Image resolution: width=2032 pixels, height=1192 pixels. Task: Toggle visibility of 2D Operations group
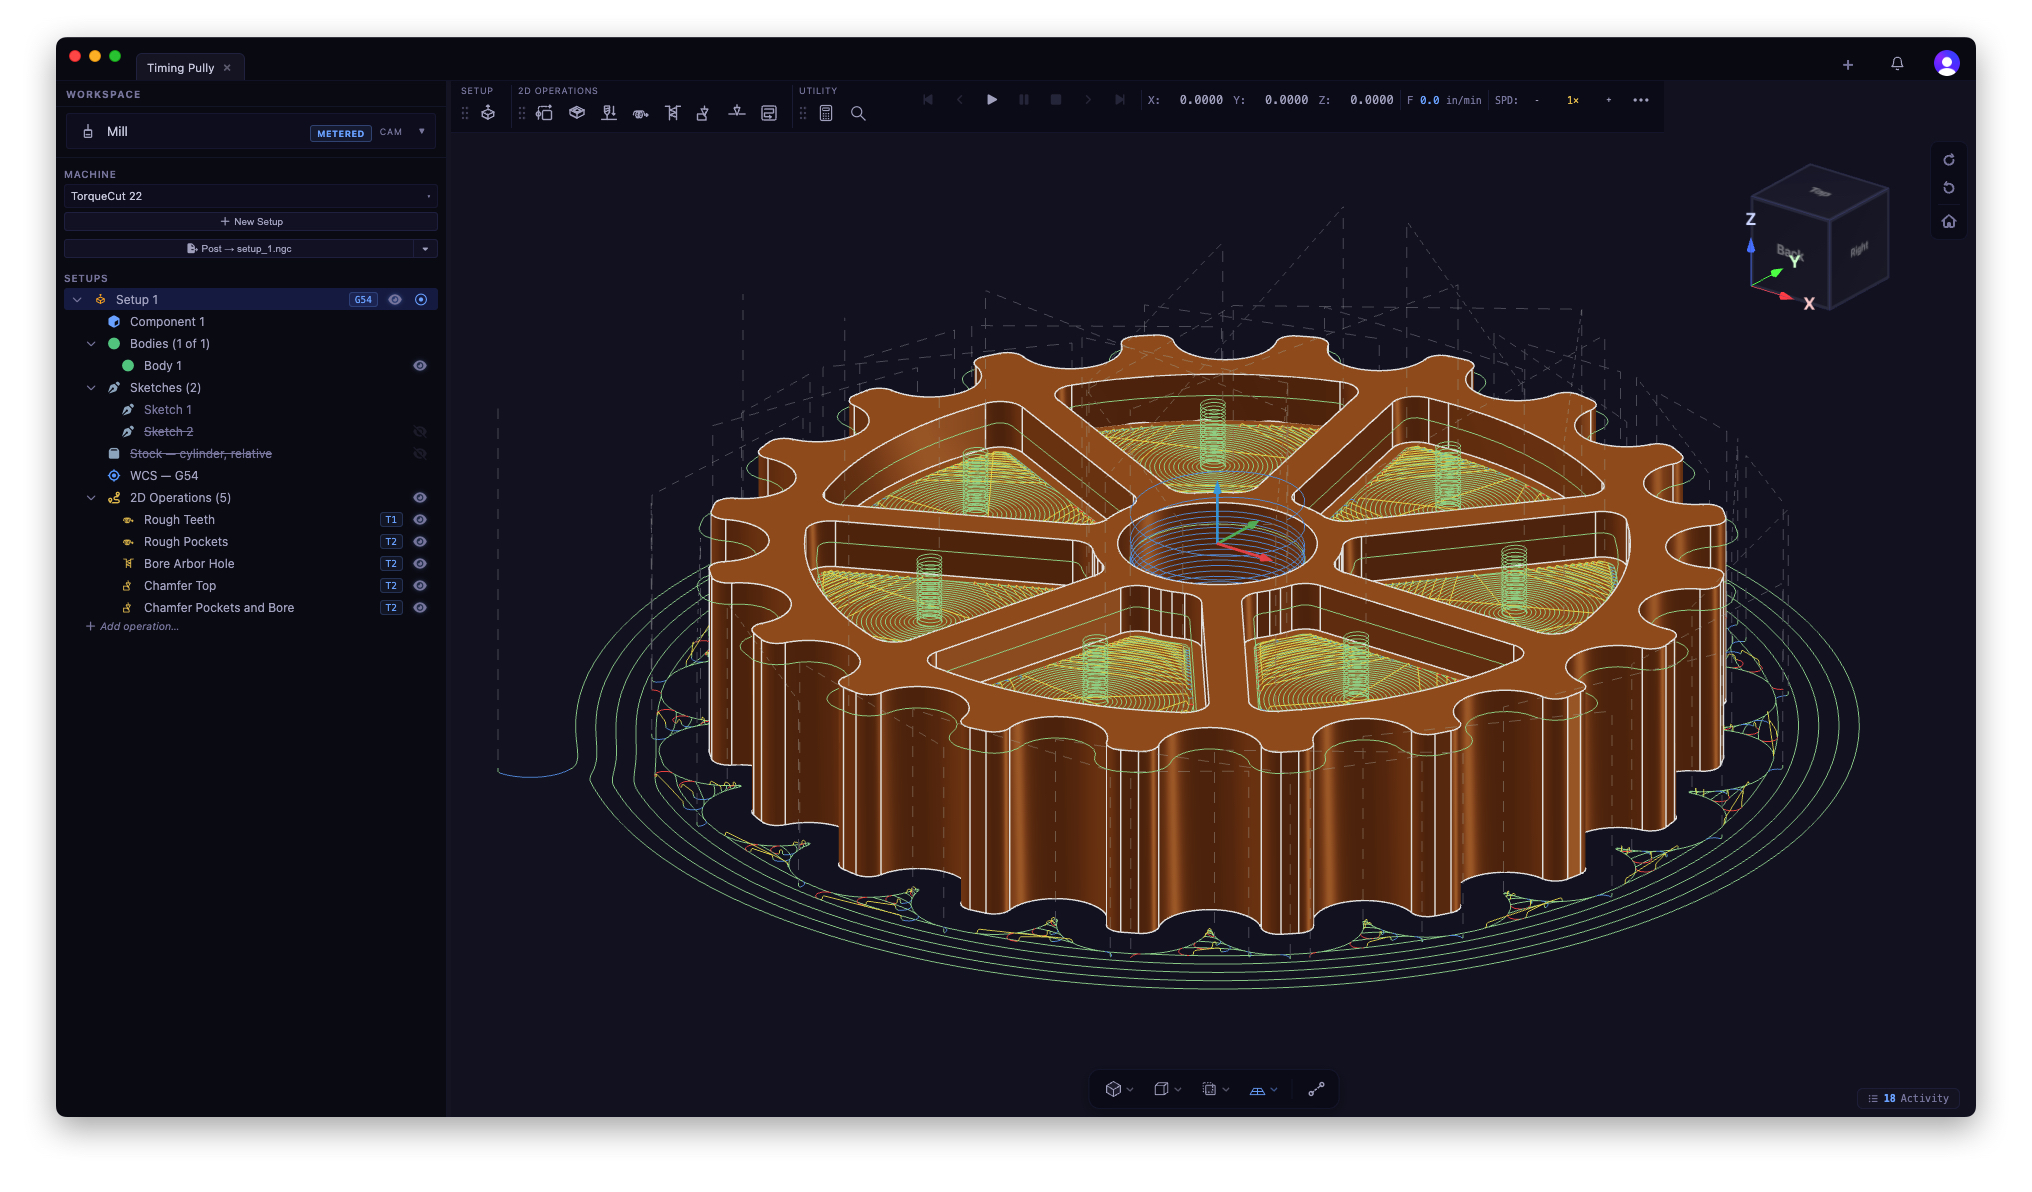[420, 498]
